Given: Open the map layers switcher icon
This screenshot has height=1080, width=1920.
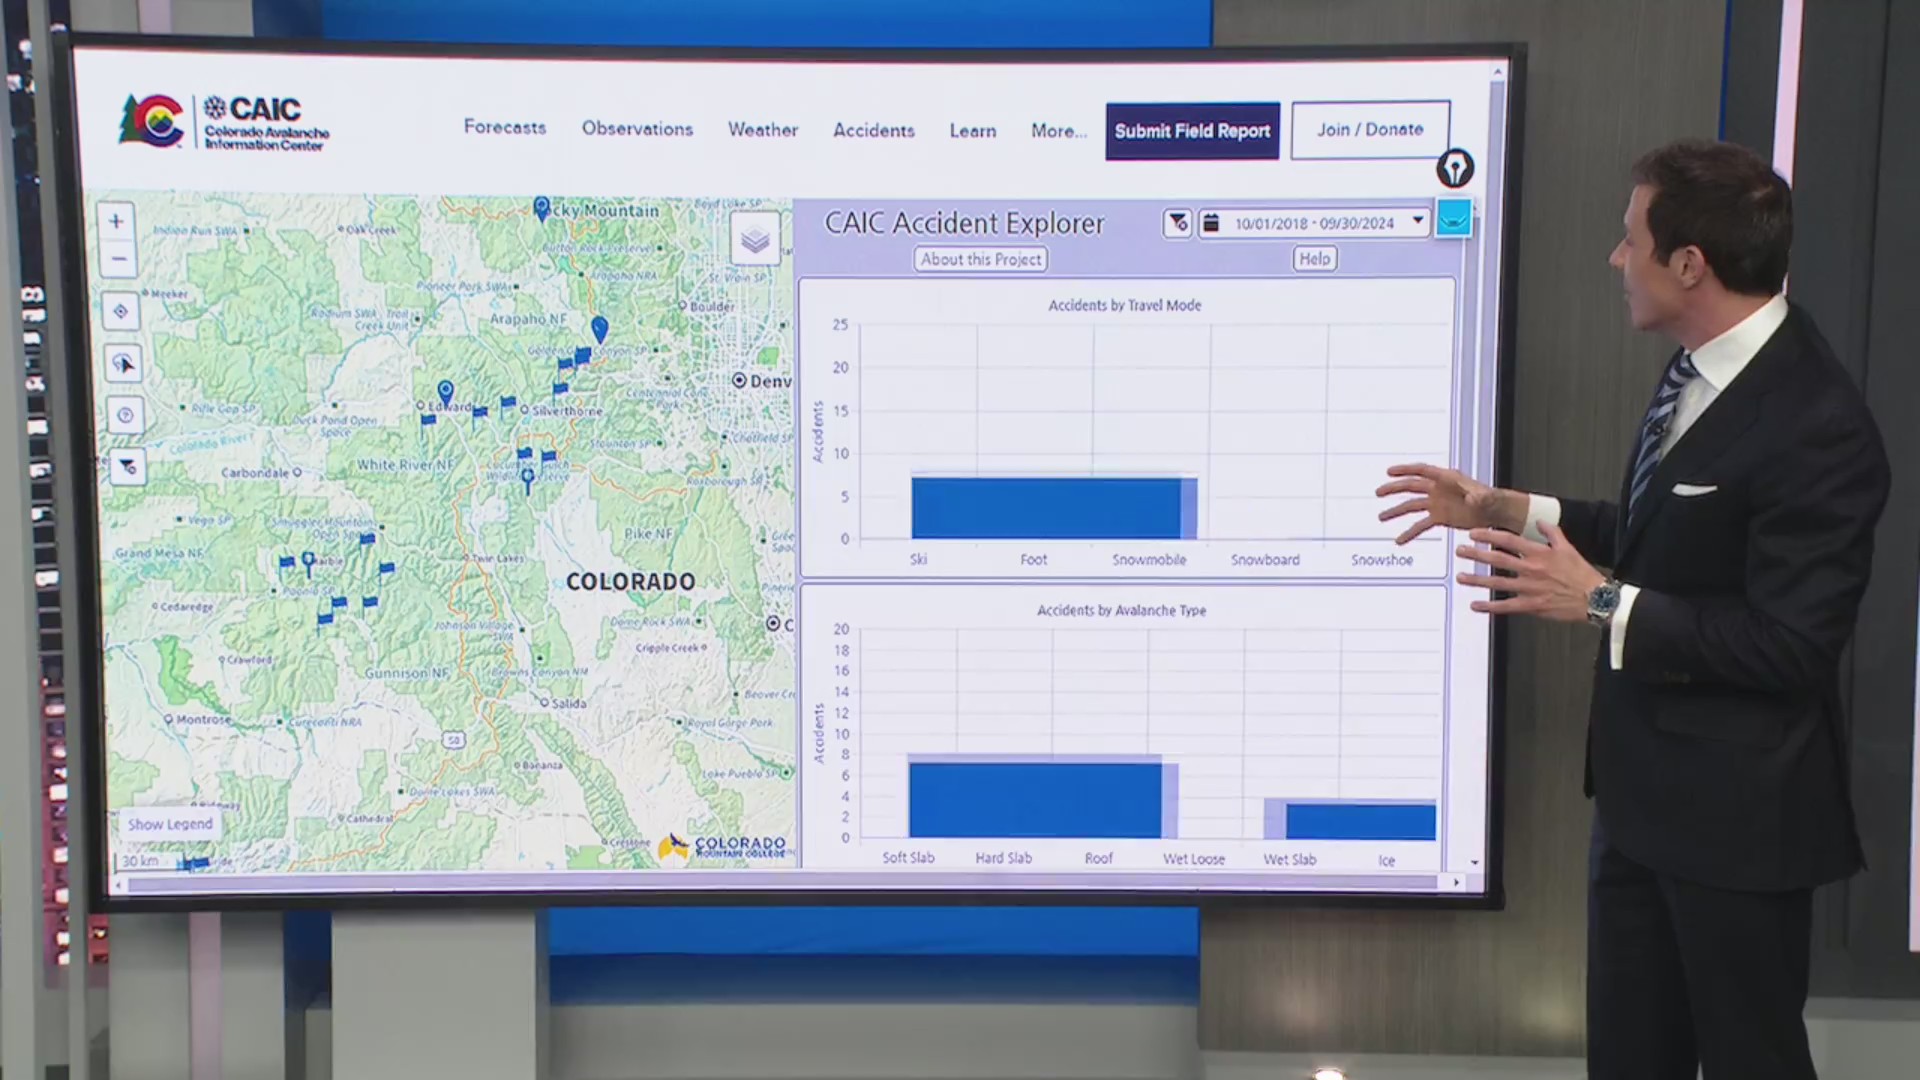Looking at the screenshot, I should click(x=755, y=239).
